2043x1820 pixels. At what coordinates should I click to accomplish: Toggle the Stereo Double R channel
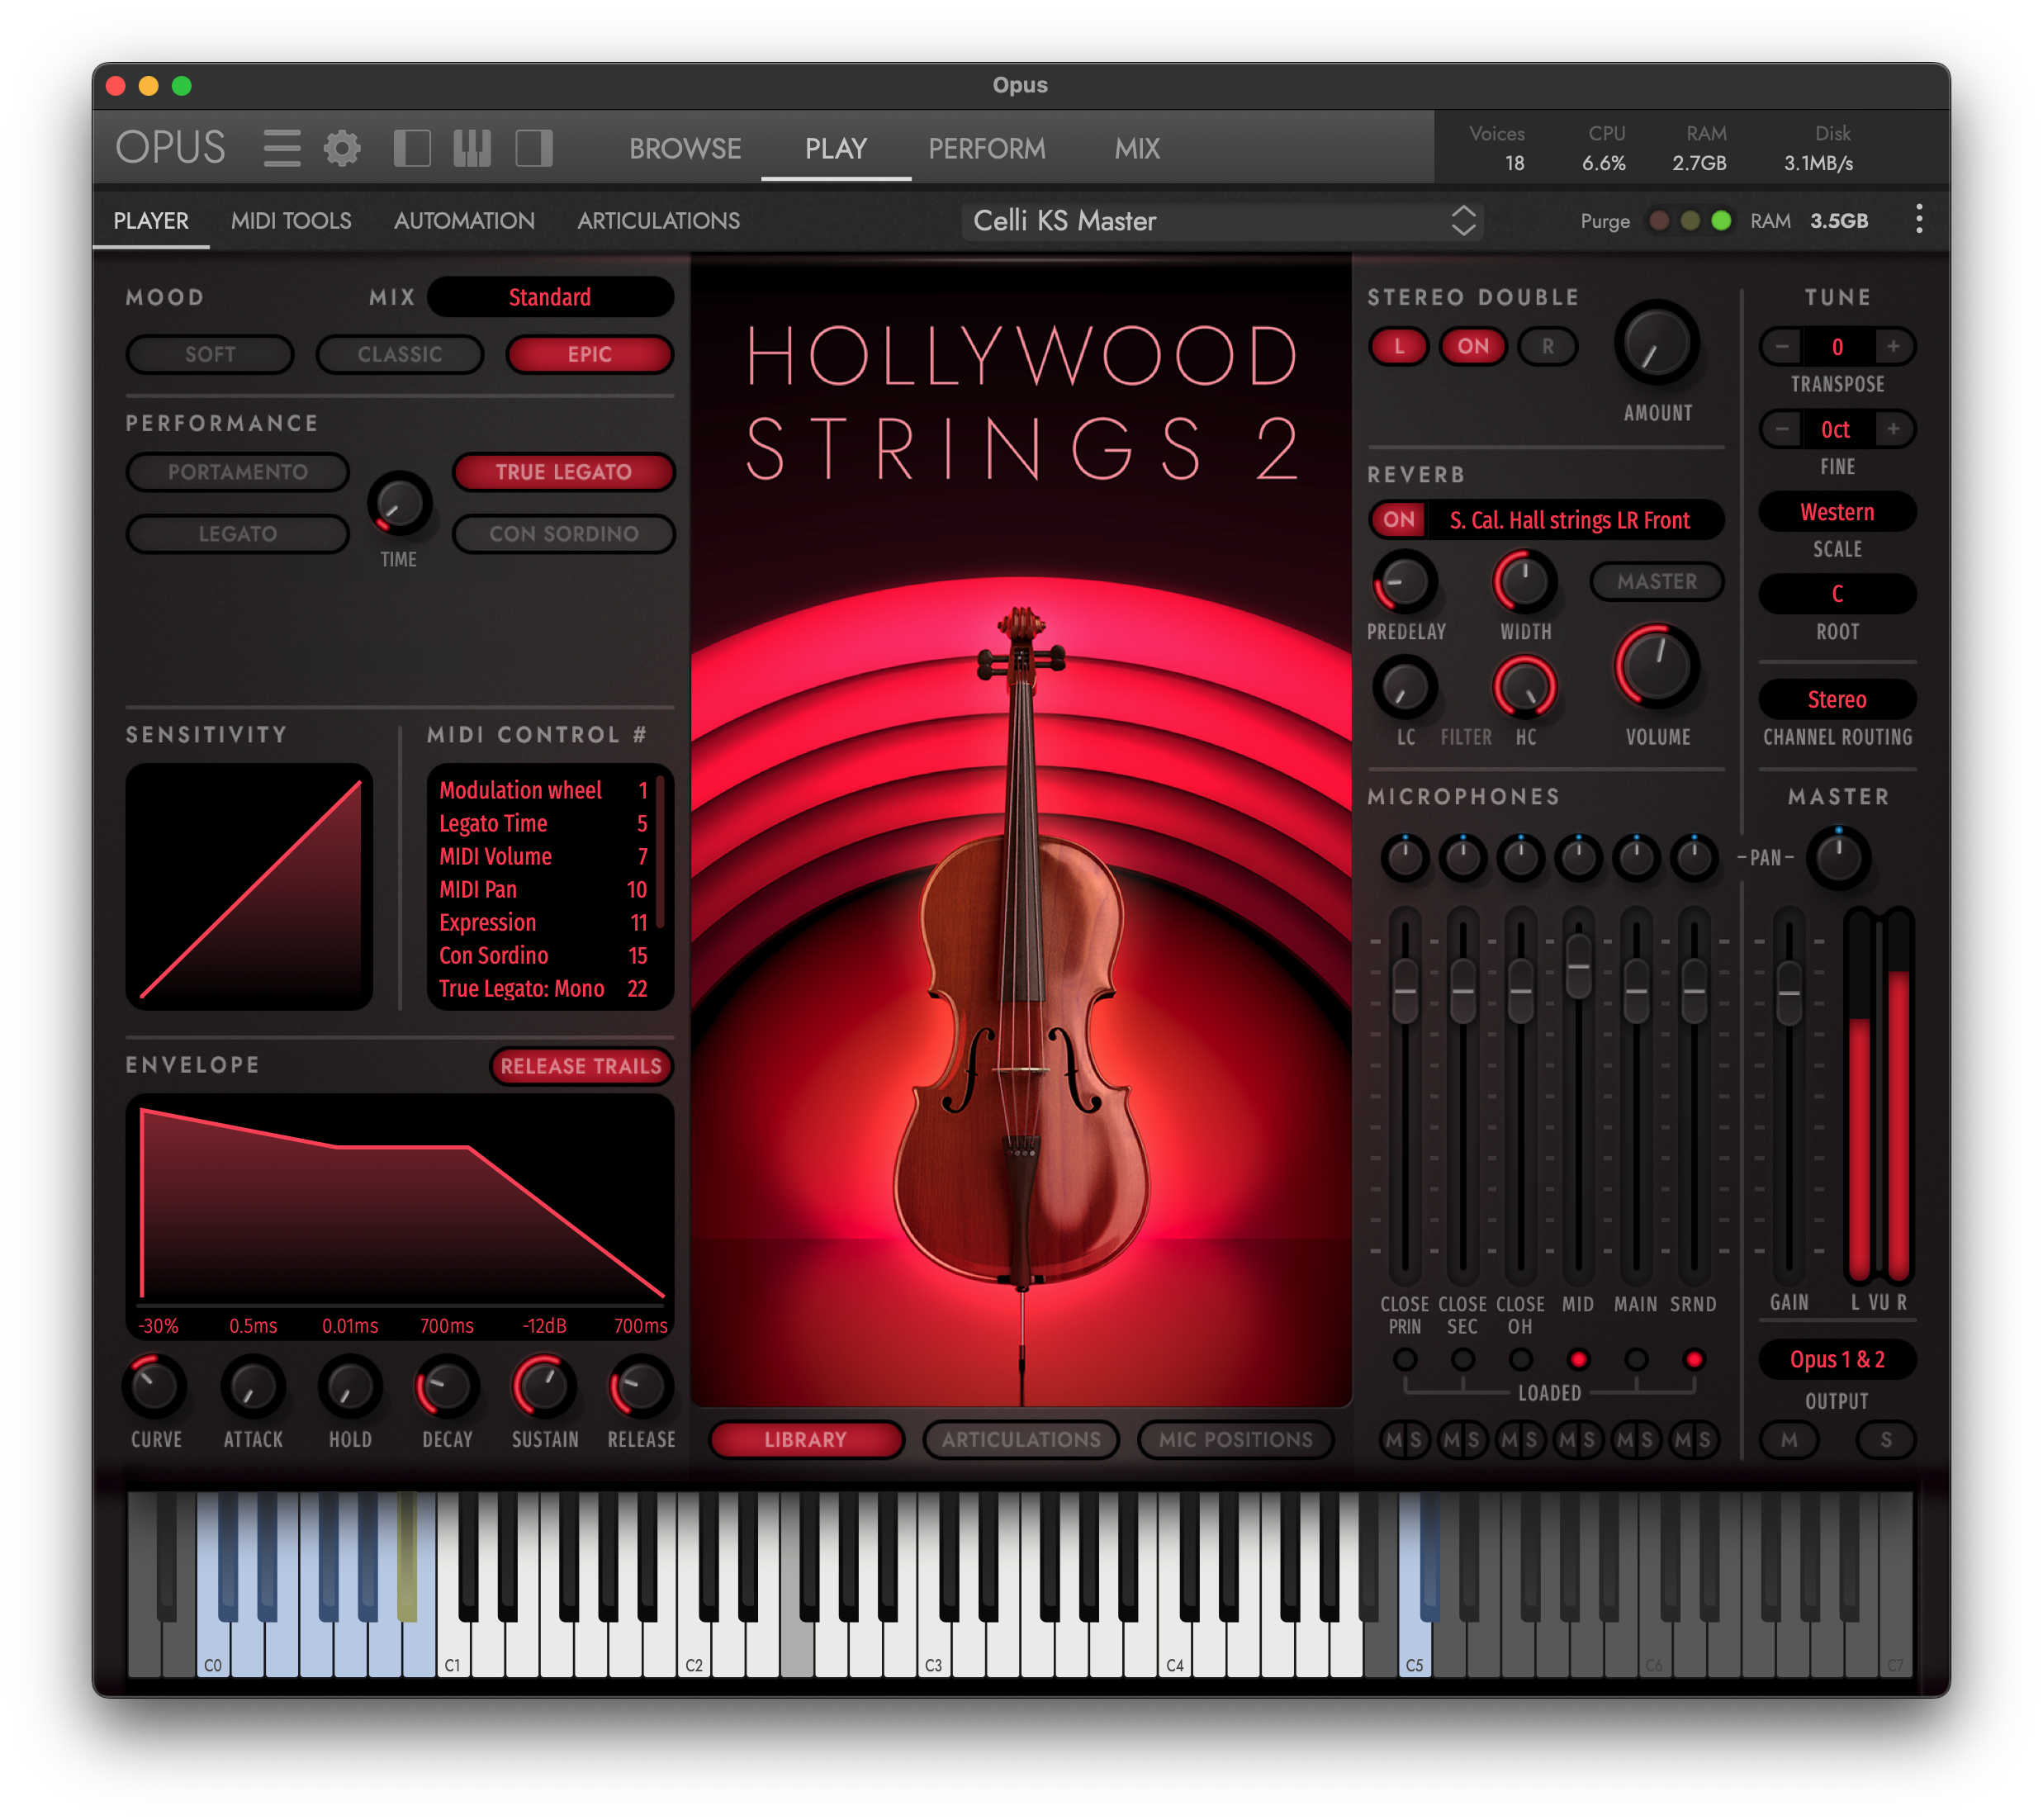coord(1547,346)
